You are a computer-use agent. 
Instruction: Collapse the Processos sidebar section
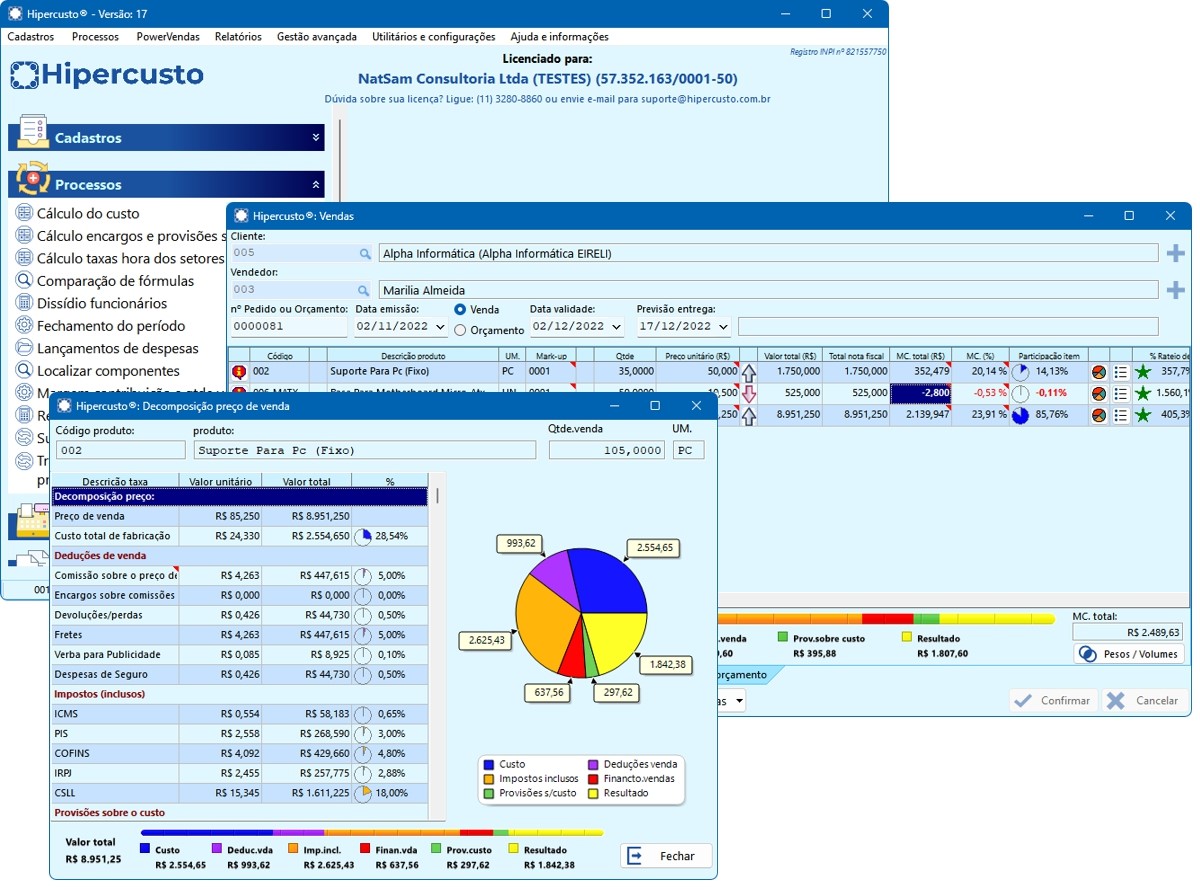pyautogui.click(x=316, y=185)
